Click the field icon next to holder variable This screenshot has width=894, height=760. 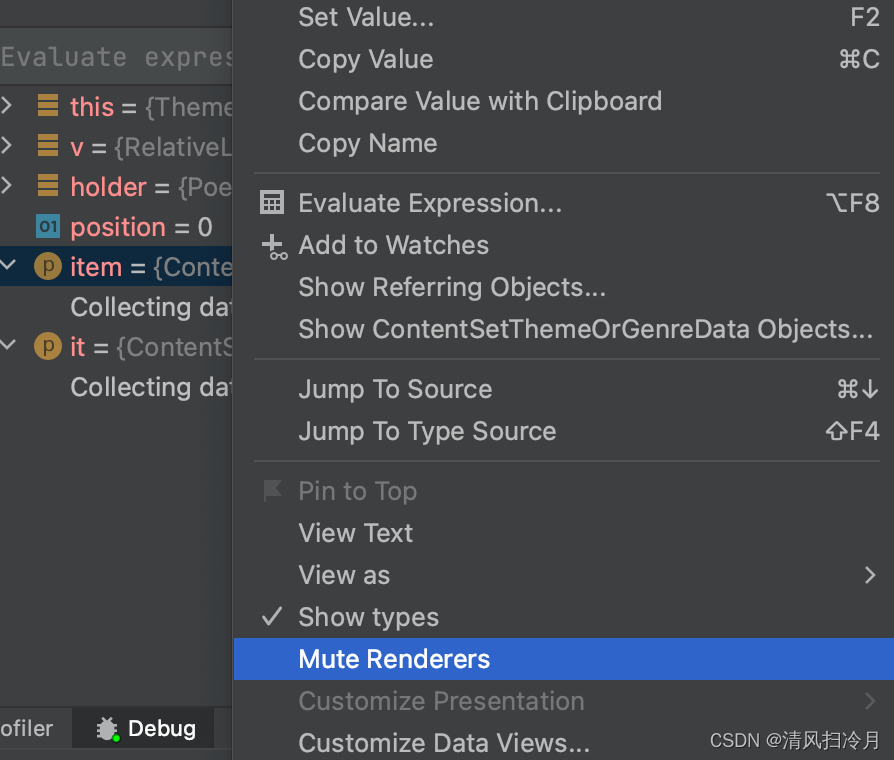[x=47, y=187]
